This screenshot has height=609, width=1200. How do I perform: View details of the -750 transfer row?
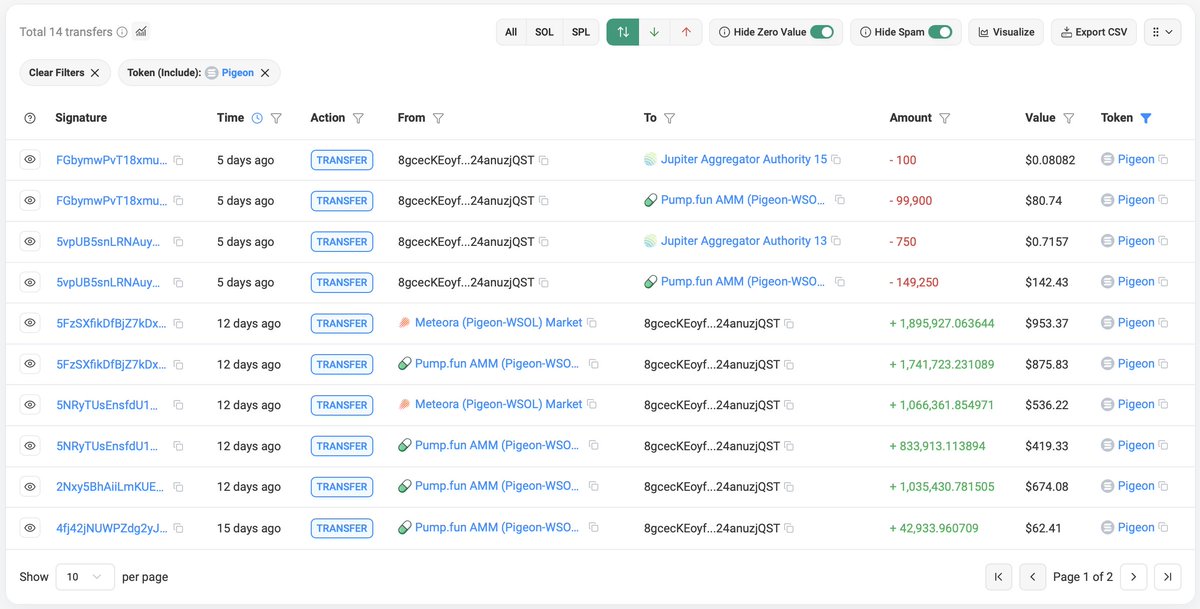[x=30, y=241]
